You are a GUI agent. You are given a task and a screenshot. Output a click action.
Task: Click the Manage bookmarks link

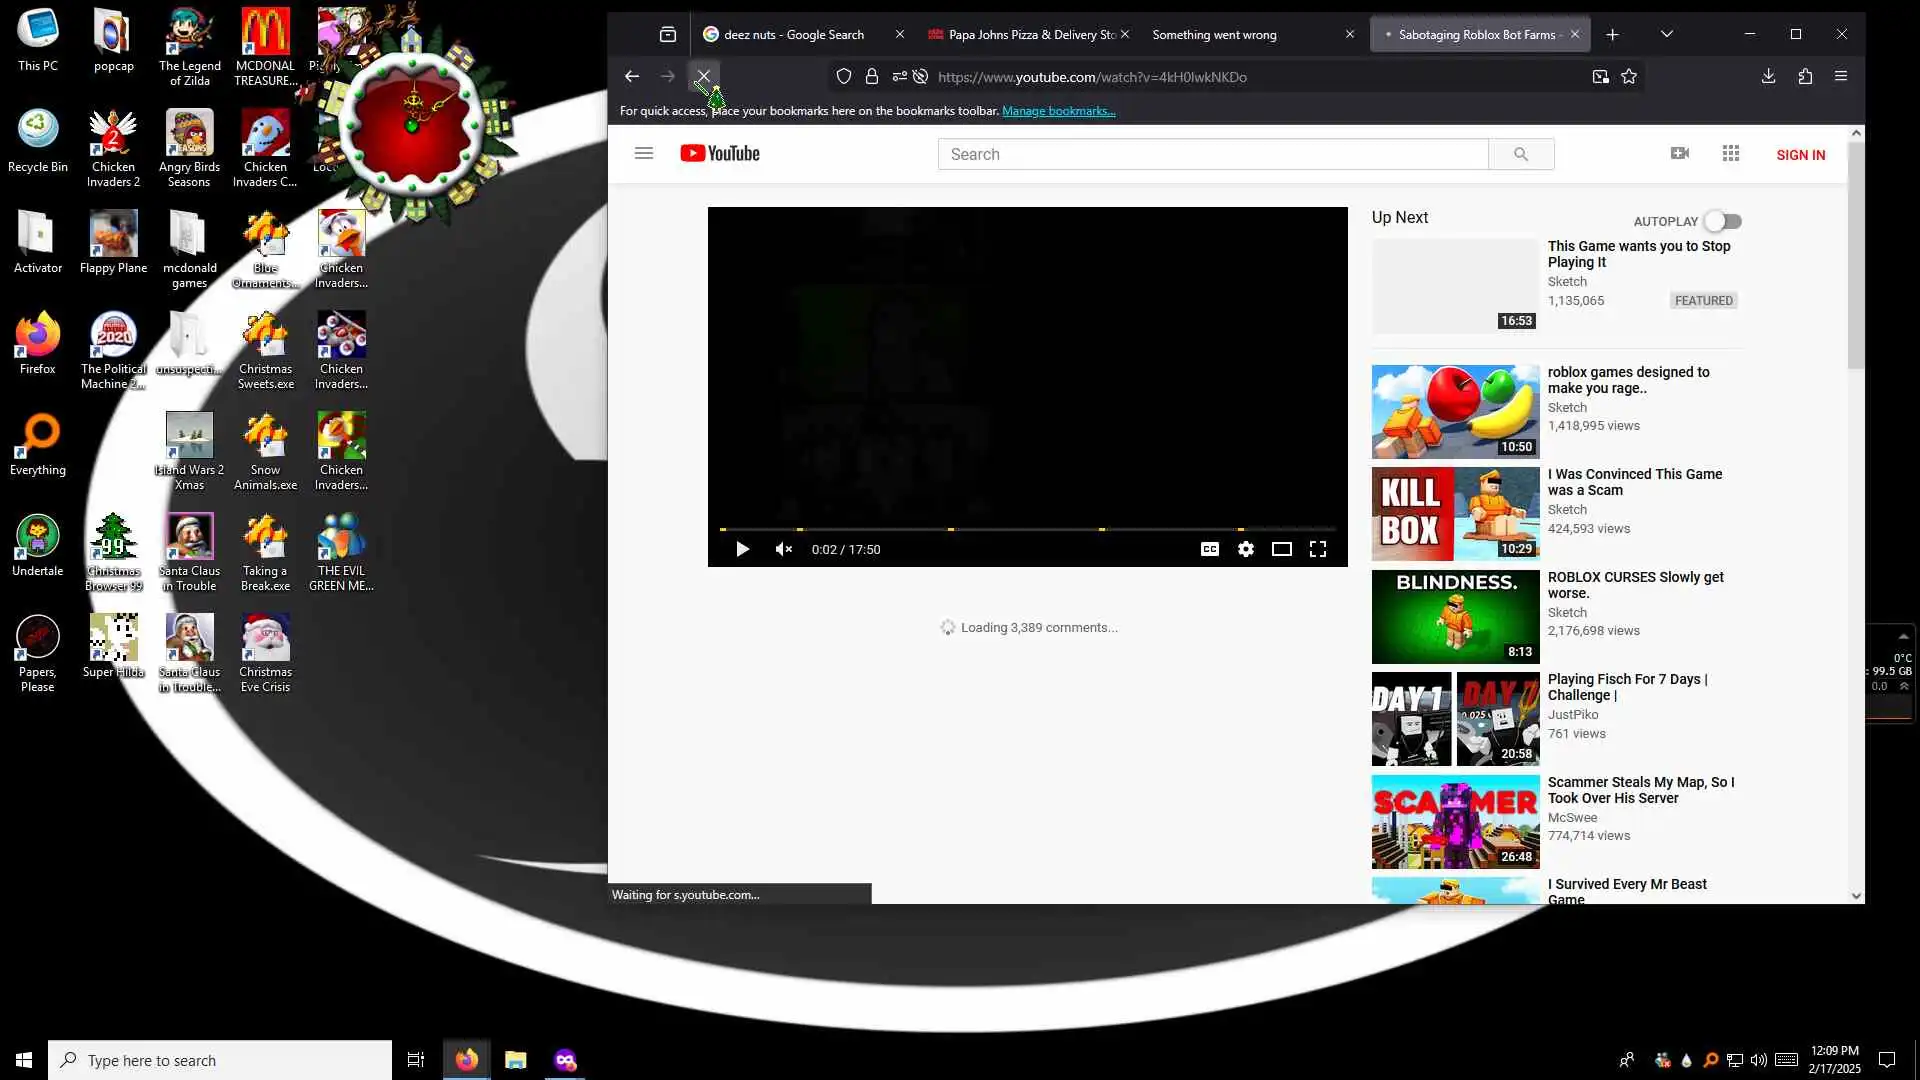tap(1058, 111)
